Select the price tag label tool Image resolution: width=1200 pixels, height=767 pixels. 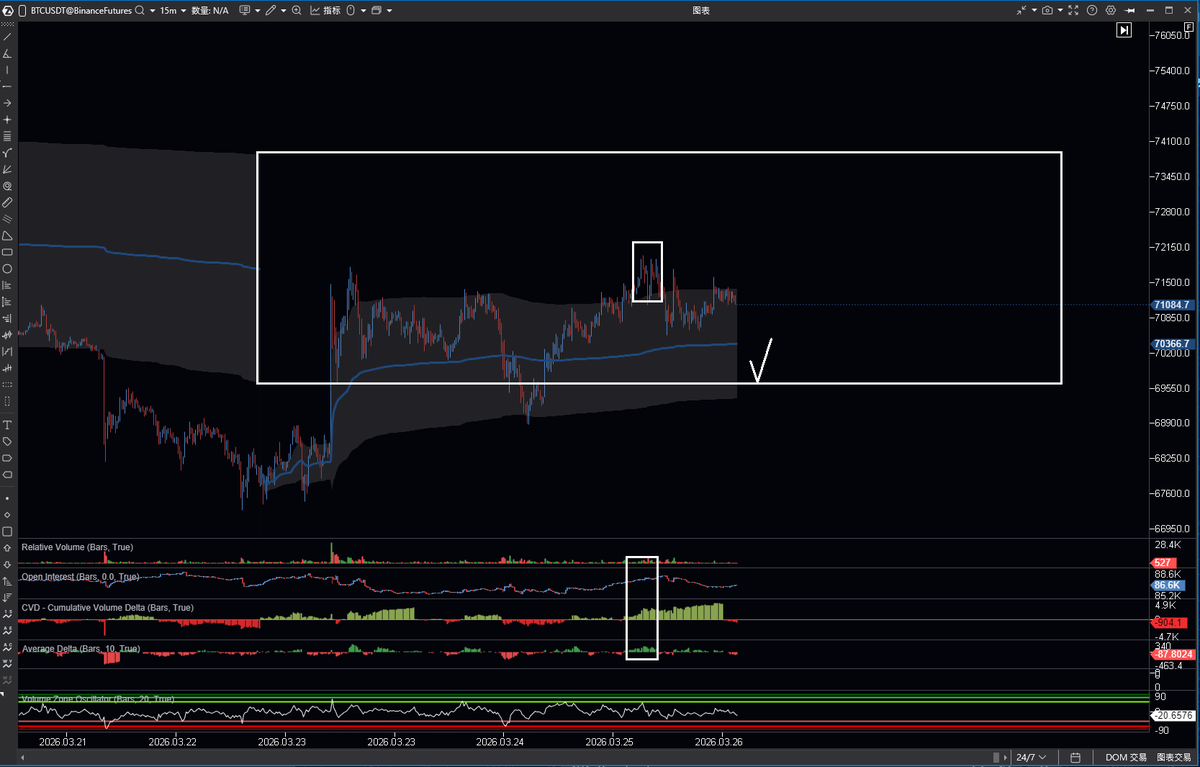(7, 441)
